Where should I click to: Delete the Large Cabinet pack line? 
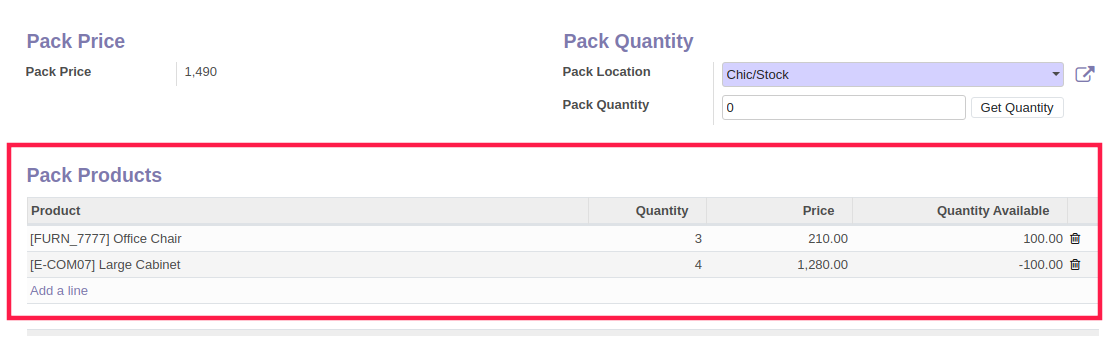tap(1075, 265)
